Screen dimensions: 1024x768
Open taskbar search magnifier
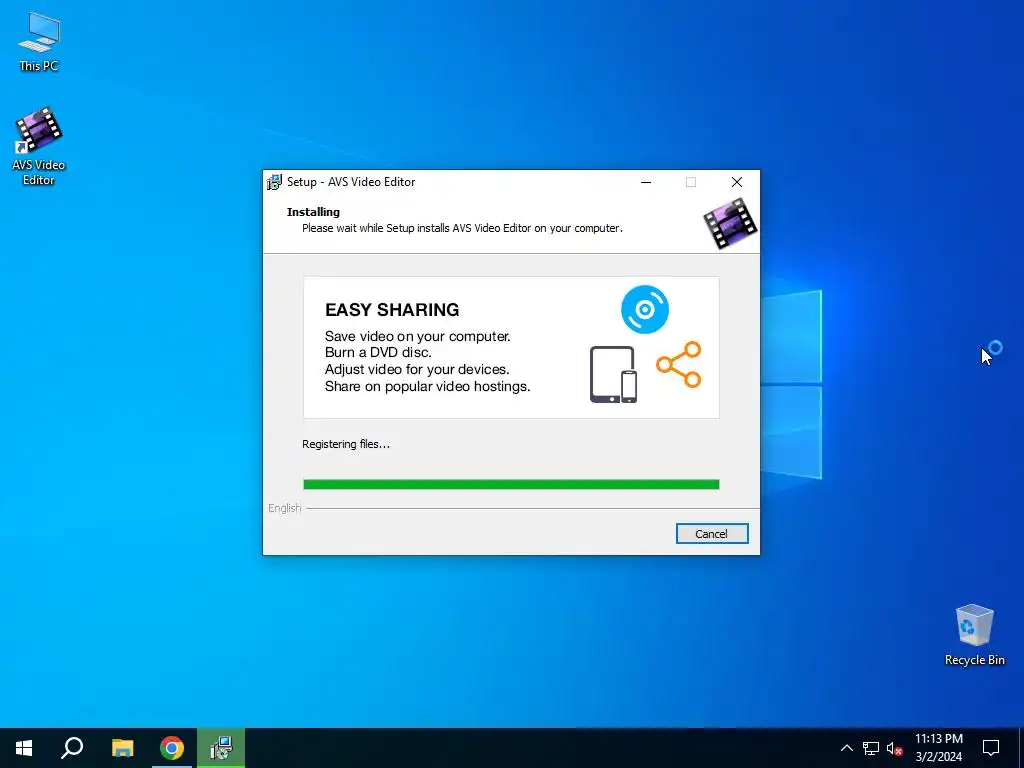pos(72,748)
